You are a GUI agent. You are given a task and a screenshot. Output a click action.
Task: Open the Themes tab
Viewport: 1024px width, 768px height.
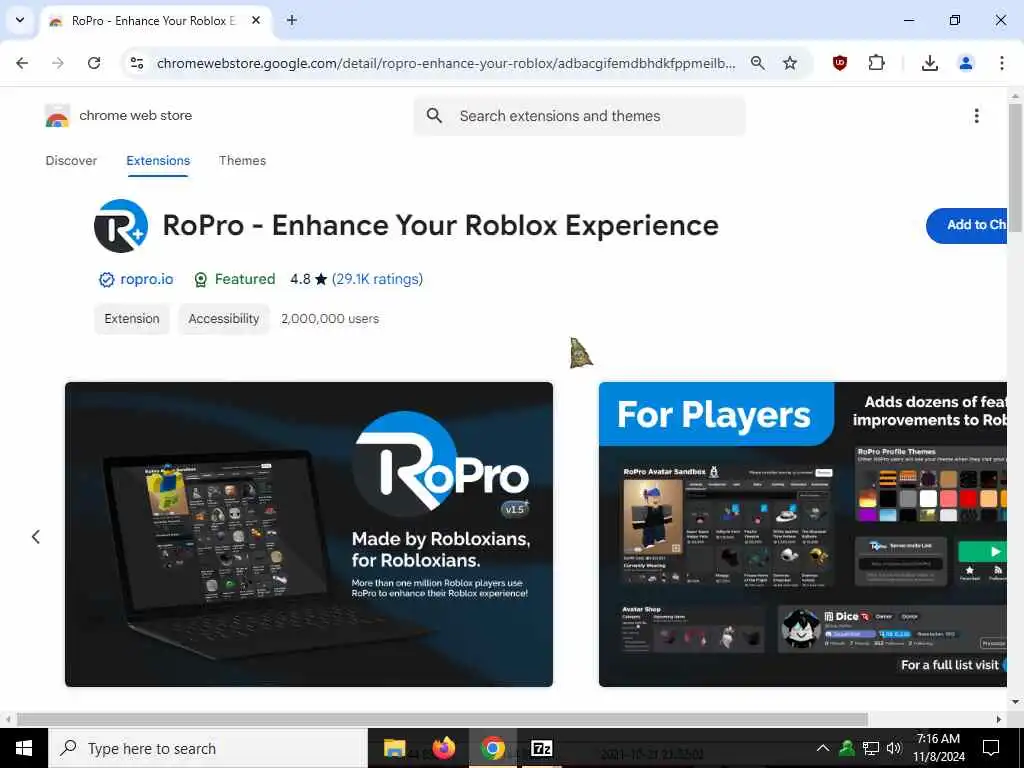(x=242, y=161)
